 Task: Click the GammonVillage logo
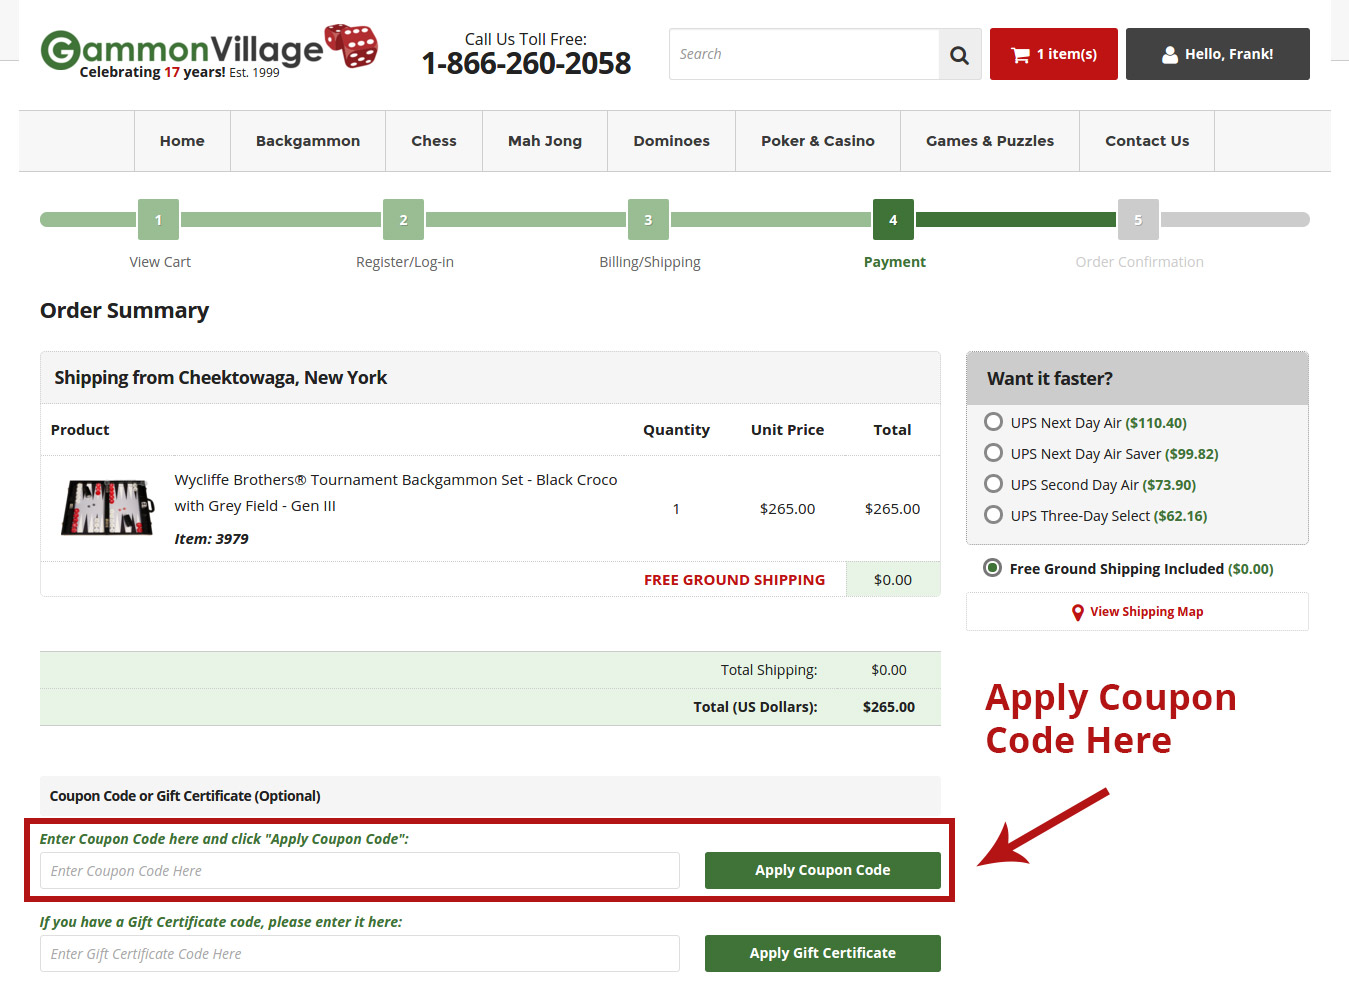(209, 52)
